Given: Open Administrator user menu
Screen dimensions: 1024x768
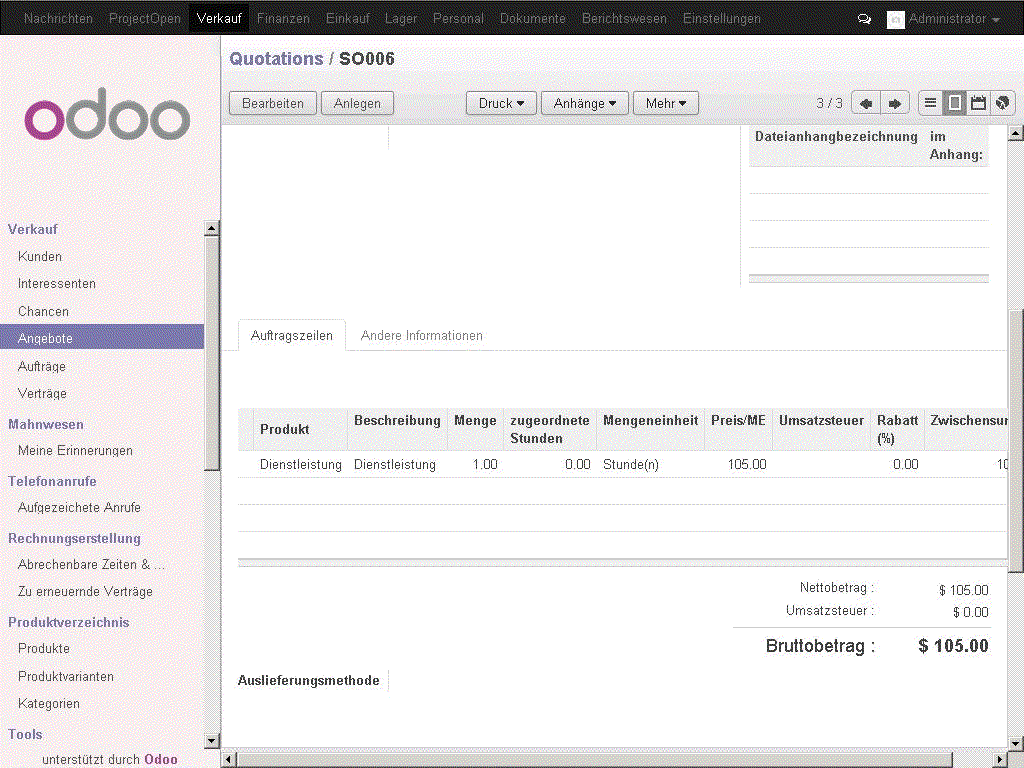Looking at the screenshot, I should [x=953, y=19].
